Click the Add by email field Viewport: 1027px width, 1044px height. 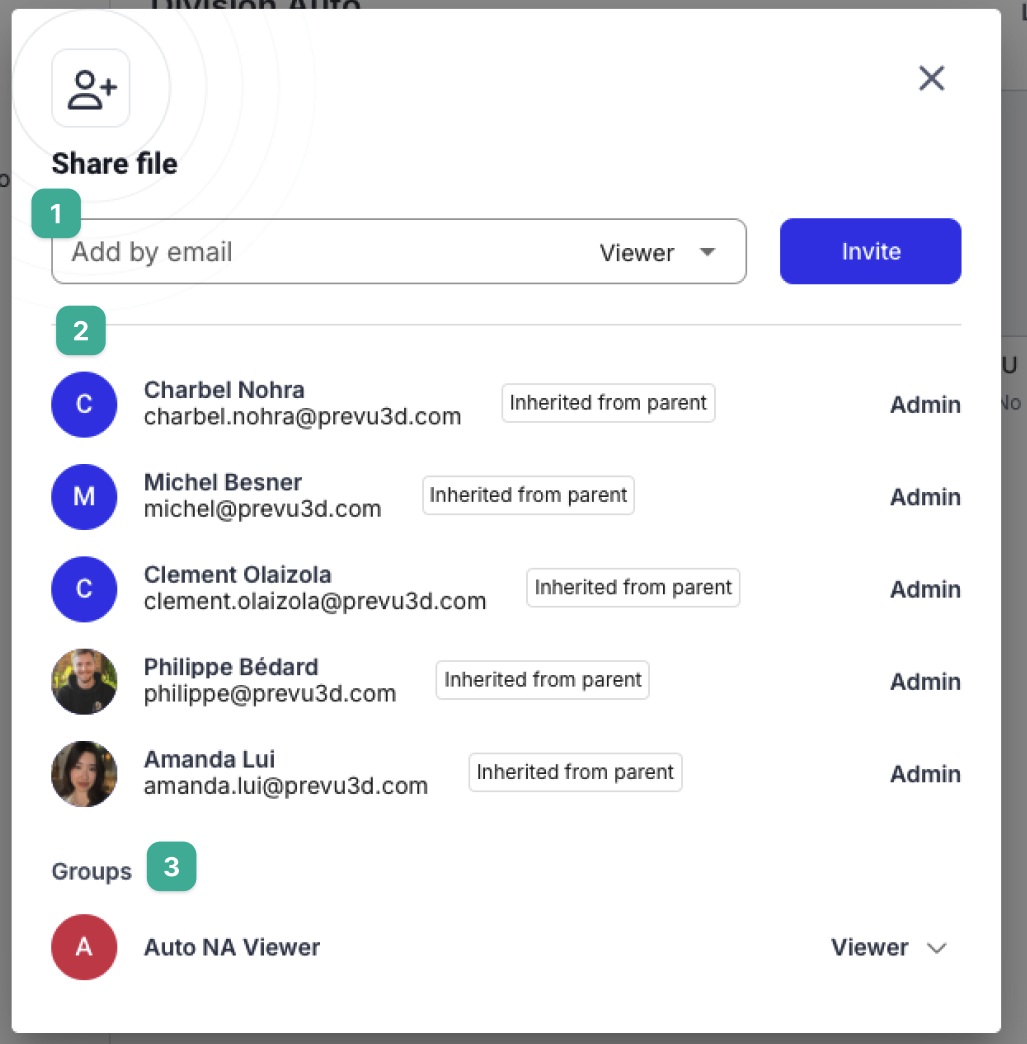[320, 252]
